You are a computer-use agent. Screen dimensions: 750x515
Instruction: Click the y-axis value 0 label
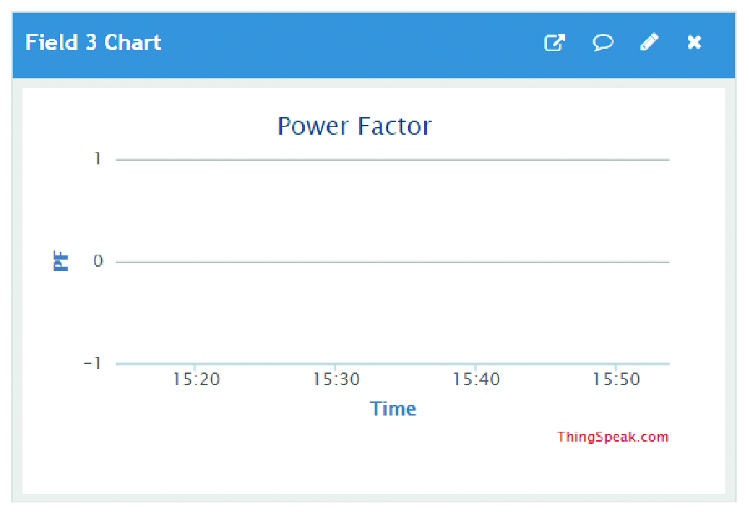[98, 262]
